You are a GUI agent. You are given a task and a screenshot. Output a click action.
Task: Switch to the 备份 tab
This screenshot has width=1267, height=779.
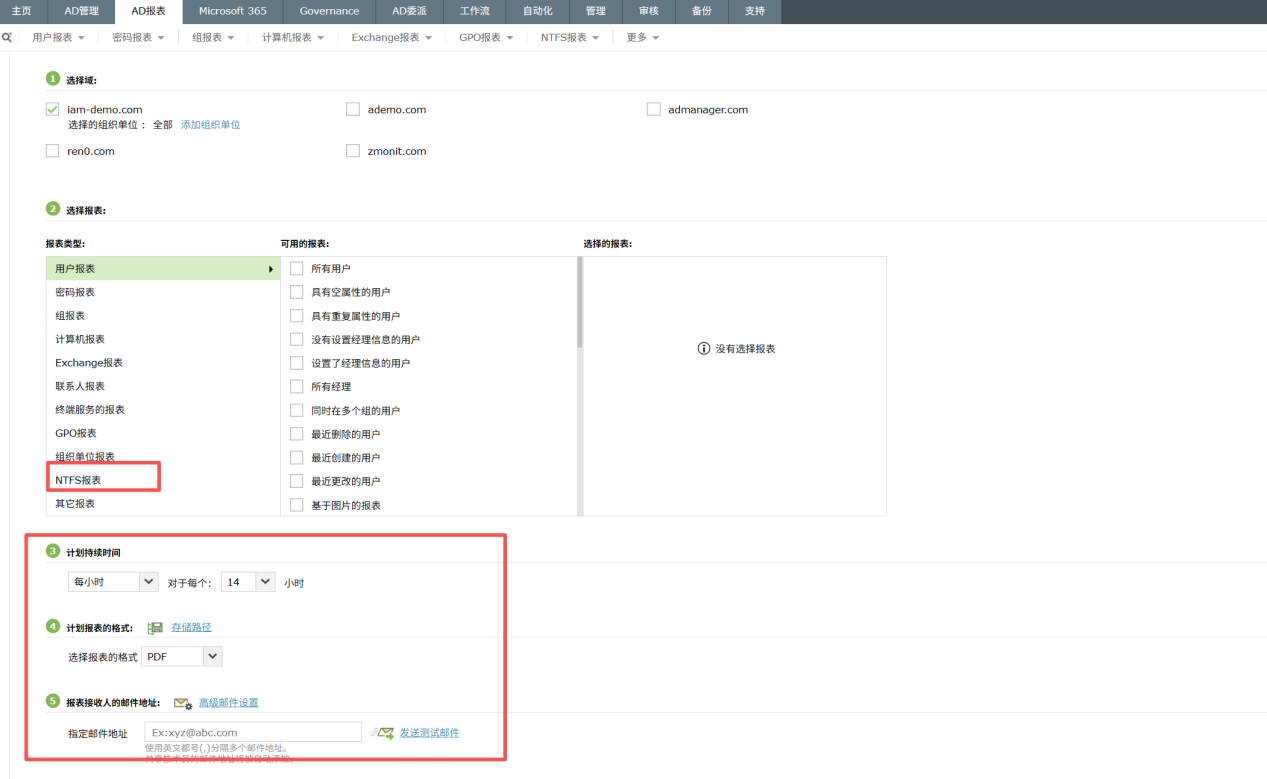(702, 11)
